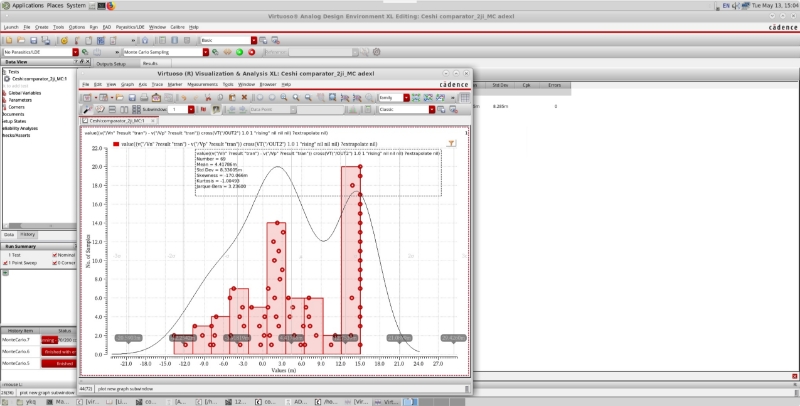Toggle the Nominal checkbox in Run Summary
The width and height of the screenshot is (800, 406).
tap(55, 255)
